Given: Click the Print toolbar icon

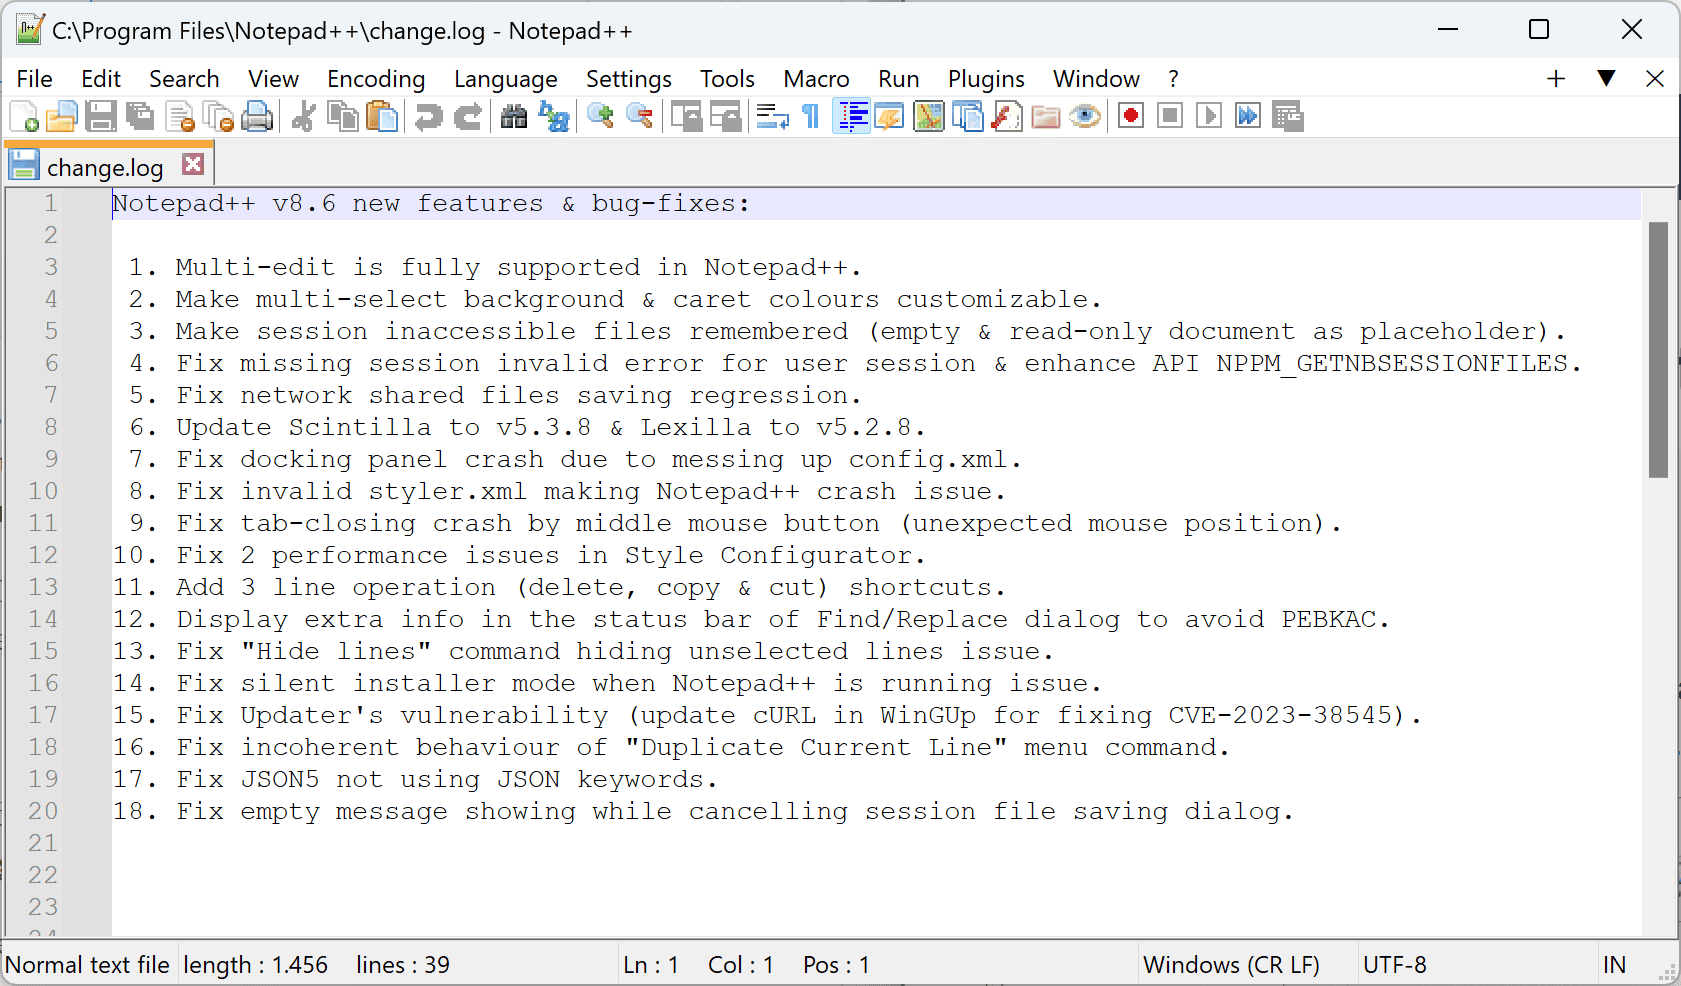Looking at the screenshot, I should tap(257, 117).
